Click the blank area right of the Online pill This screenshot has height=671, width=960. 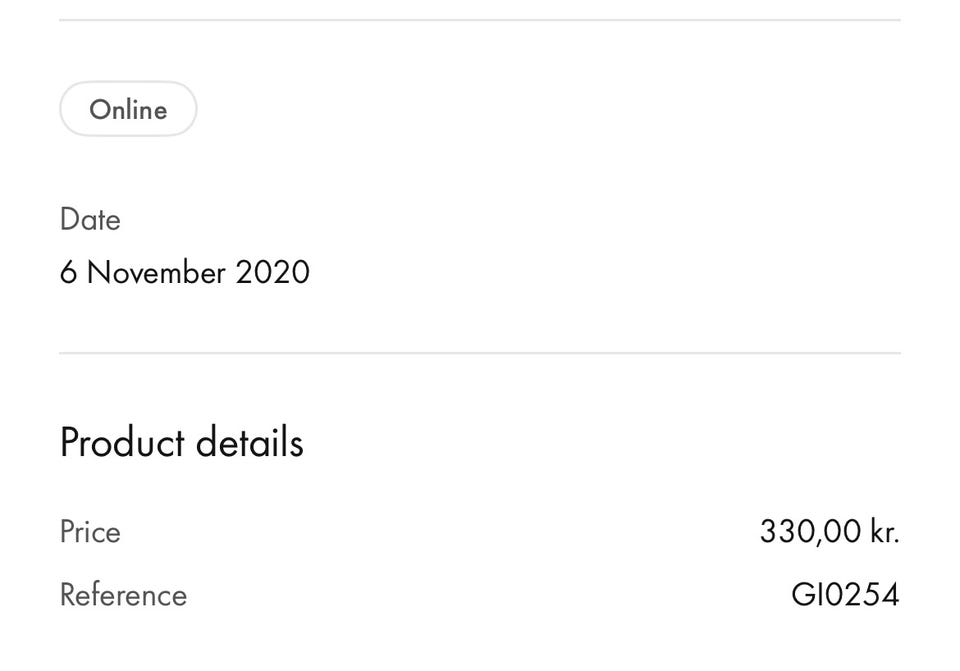pyautogui.click(x=550, y=109)
